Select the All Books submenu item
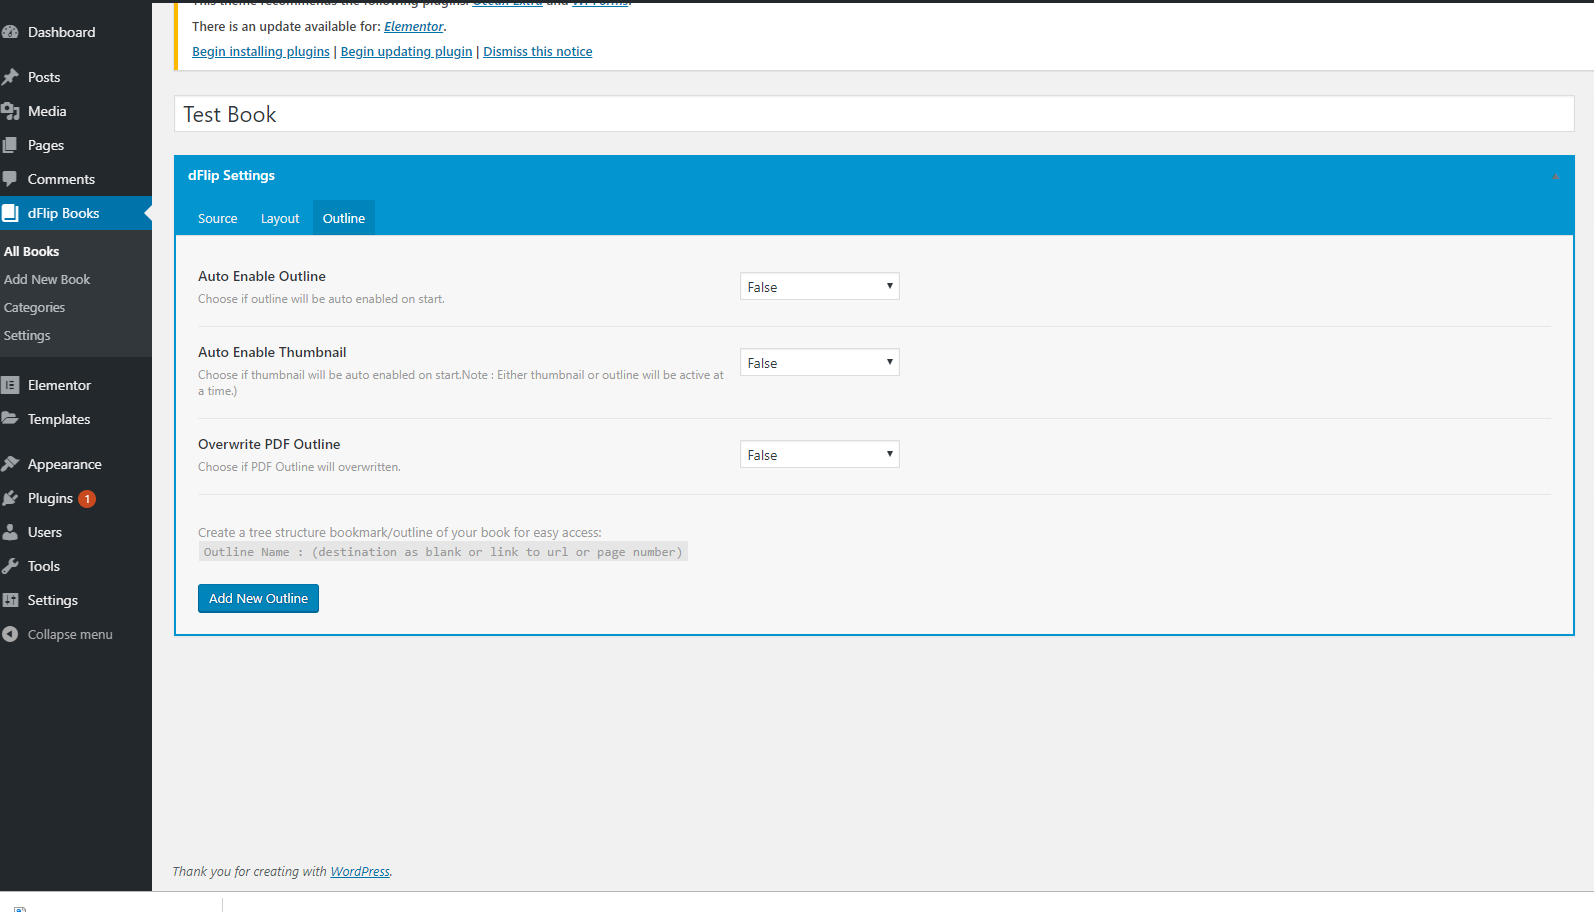Image resolution: width=1594 pixels, height=912 pixels. point(31,251)
